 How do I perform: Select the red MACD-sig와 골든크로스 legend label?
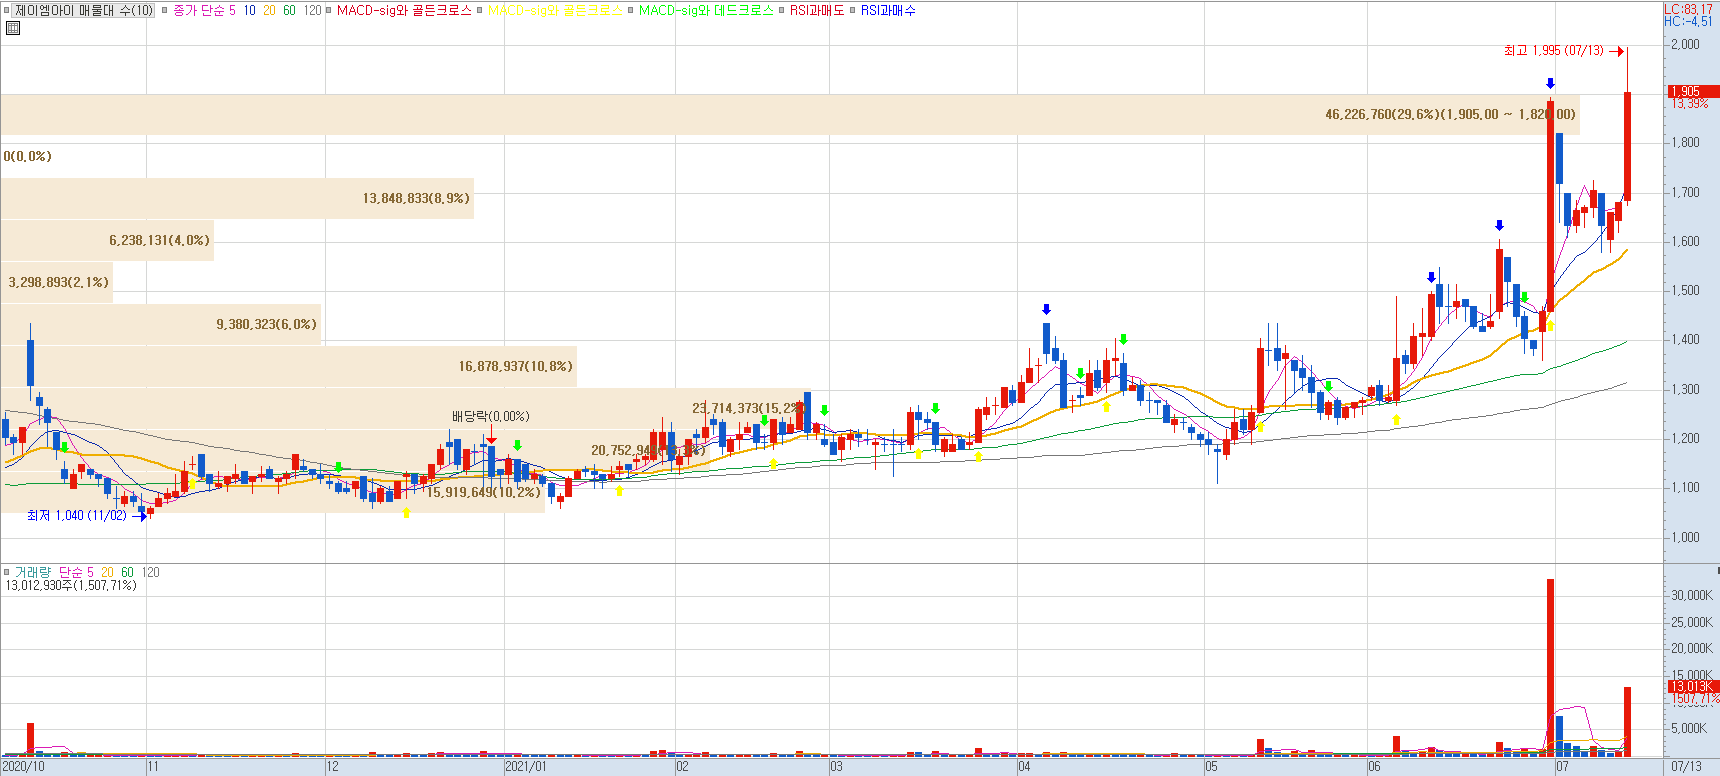[x=404, y=10]
